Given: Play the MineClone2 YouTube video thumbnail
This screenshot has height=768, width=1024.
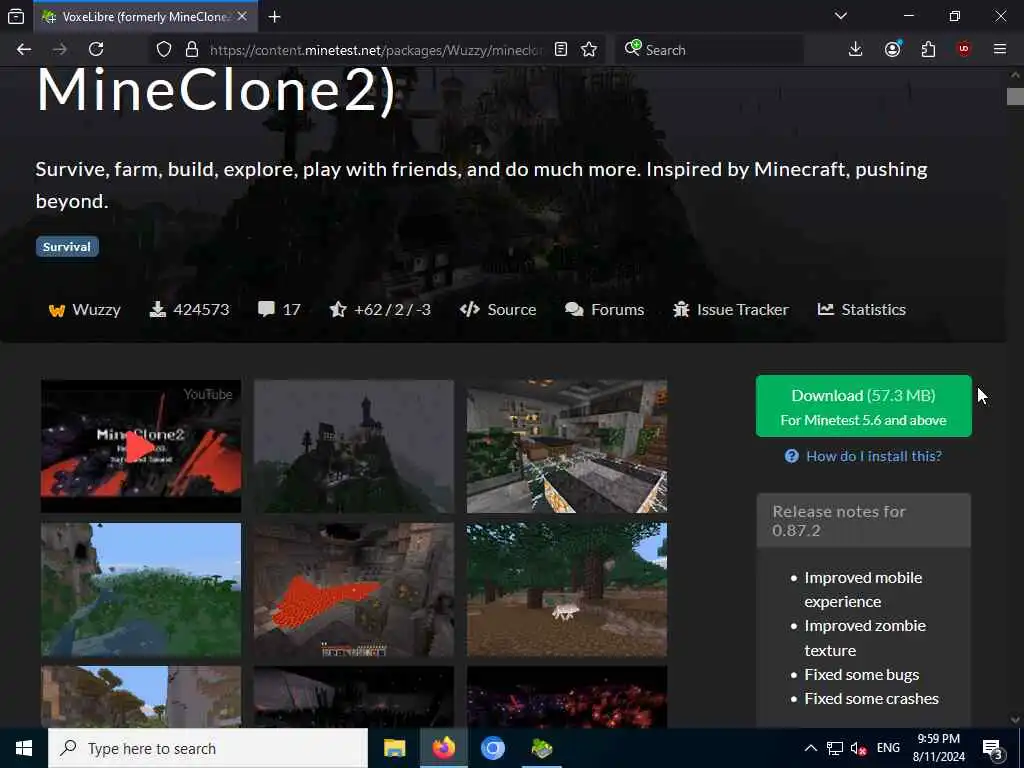Looking at the screenshot, I should (x=140, y=447).
